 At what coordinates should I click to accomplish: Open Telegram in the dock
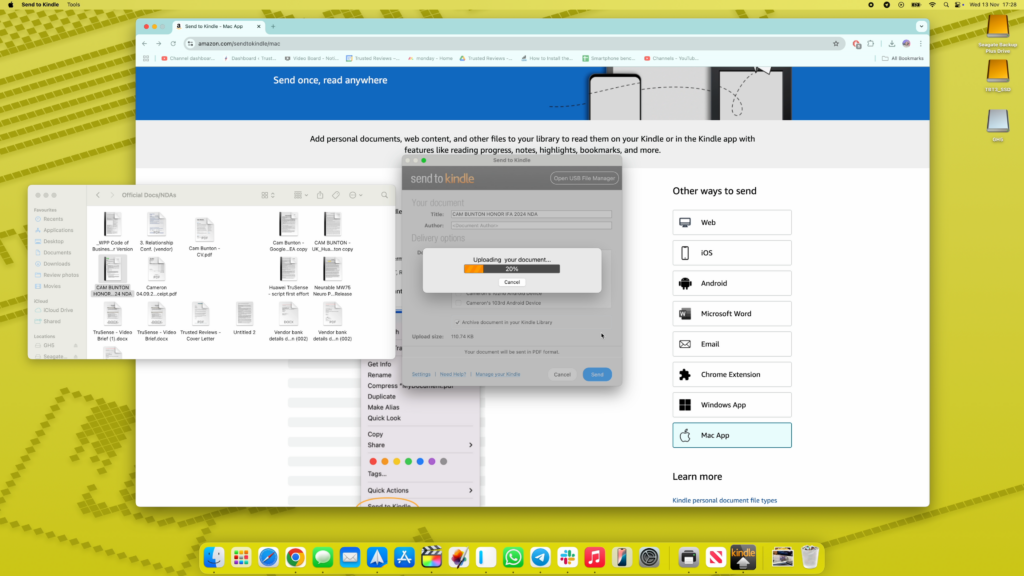click(x=540, y=557)
